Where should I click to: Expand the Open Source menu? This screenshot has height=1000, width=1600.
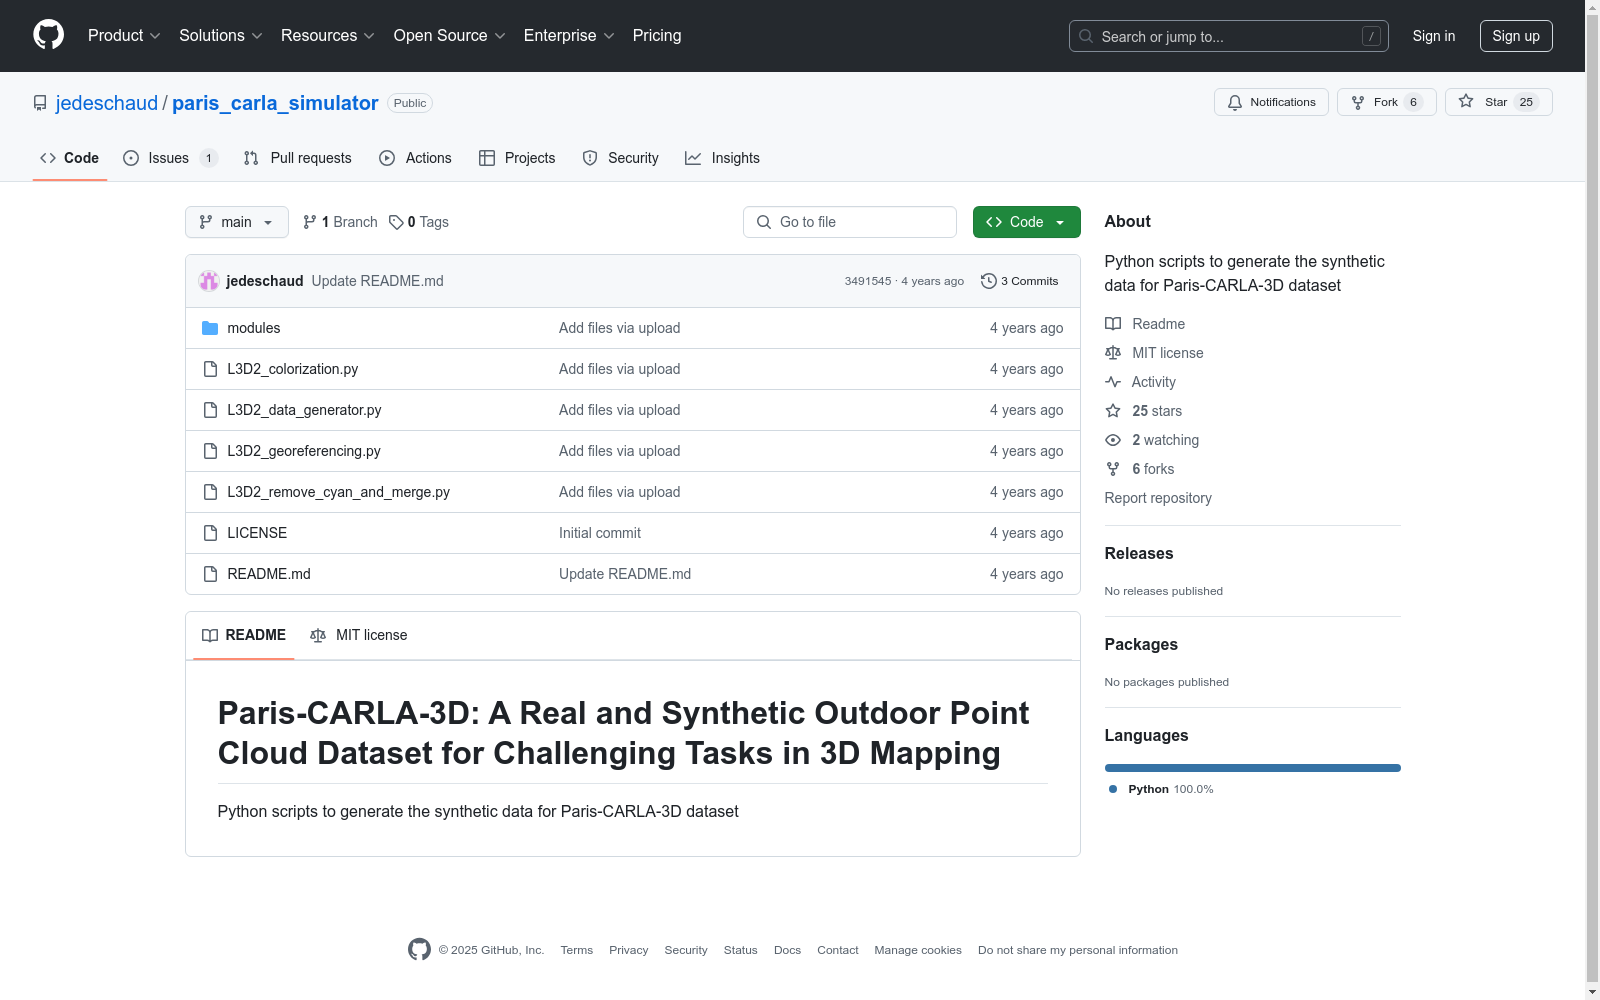coord(450,36)
